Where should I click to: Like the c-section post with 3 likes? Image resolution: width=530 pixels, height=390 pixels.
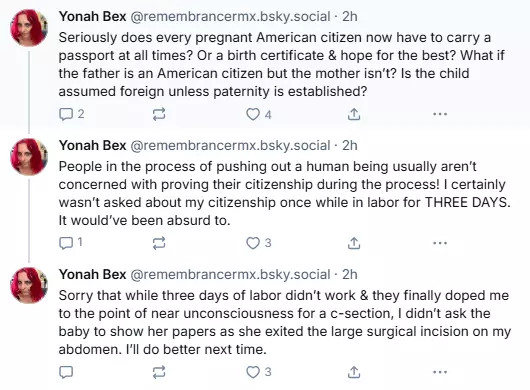[x=259, y=372]
